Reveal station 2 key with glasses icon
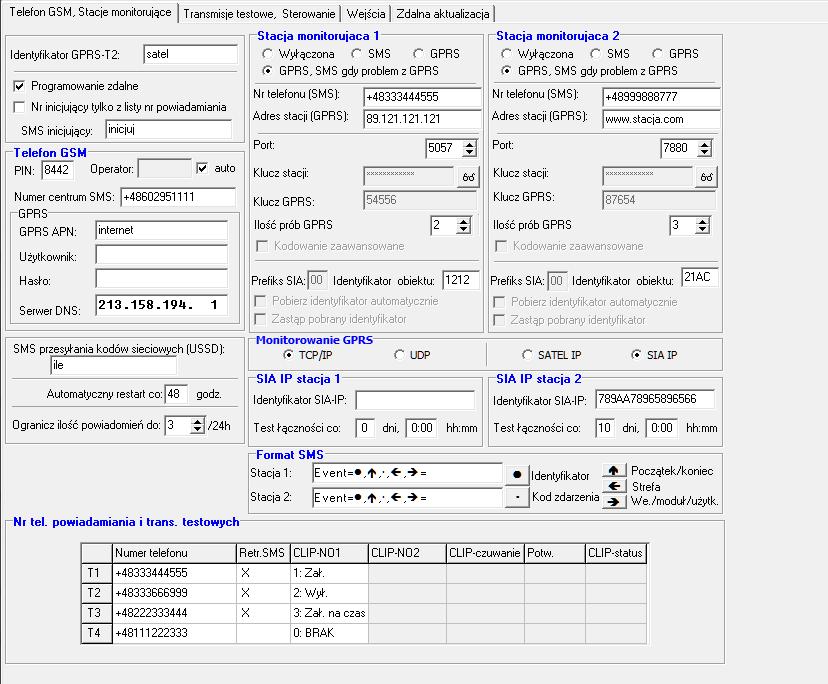Image resolution: width=828 pixels, height=684 pixels. coord(707,177)
